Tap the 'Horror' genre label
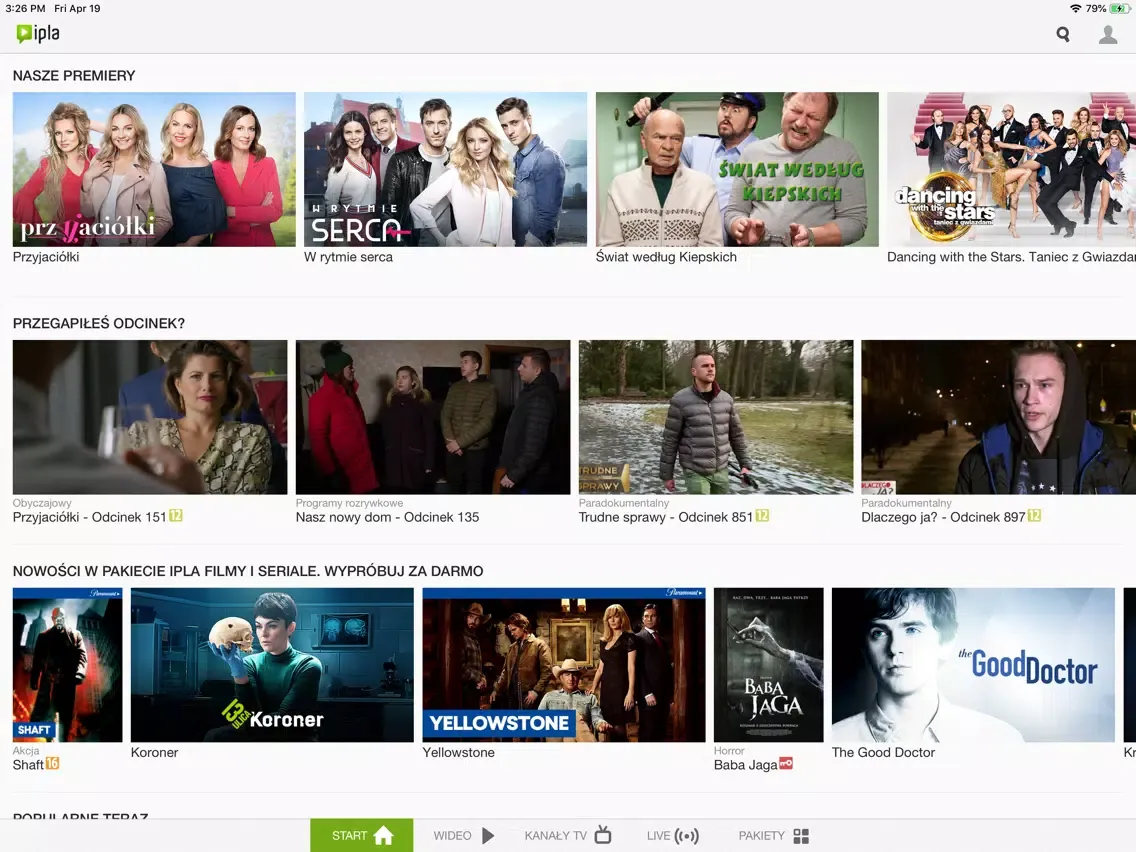 [x=729, y=751]
